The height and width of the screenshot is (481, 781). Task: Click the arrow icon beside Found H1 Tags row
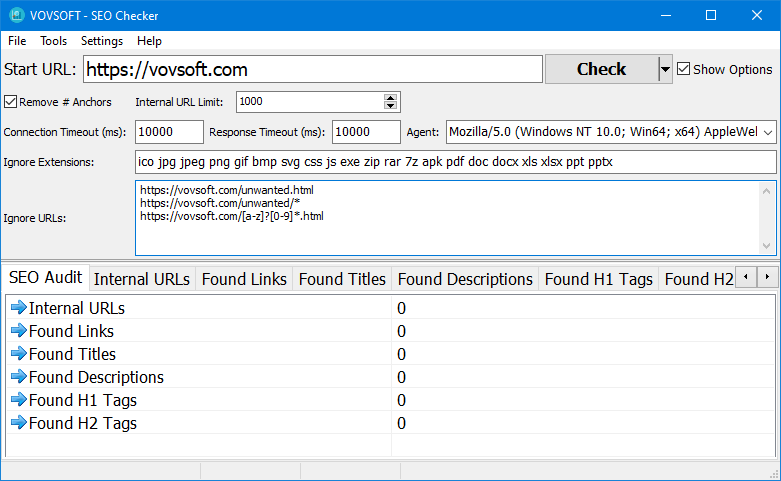coord(18,399)
